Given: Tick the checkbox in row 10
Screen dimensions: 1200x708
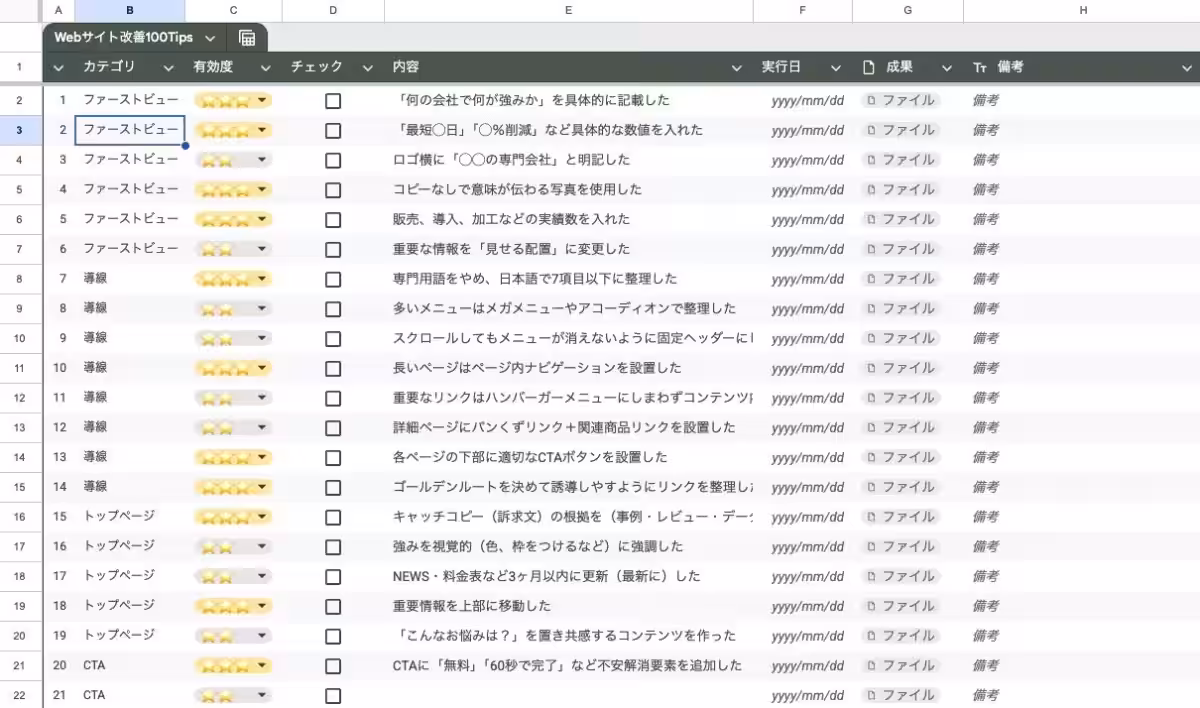Looking at the screenshot, I should click(x=332, y=338).
